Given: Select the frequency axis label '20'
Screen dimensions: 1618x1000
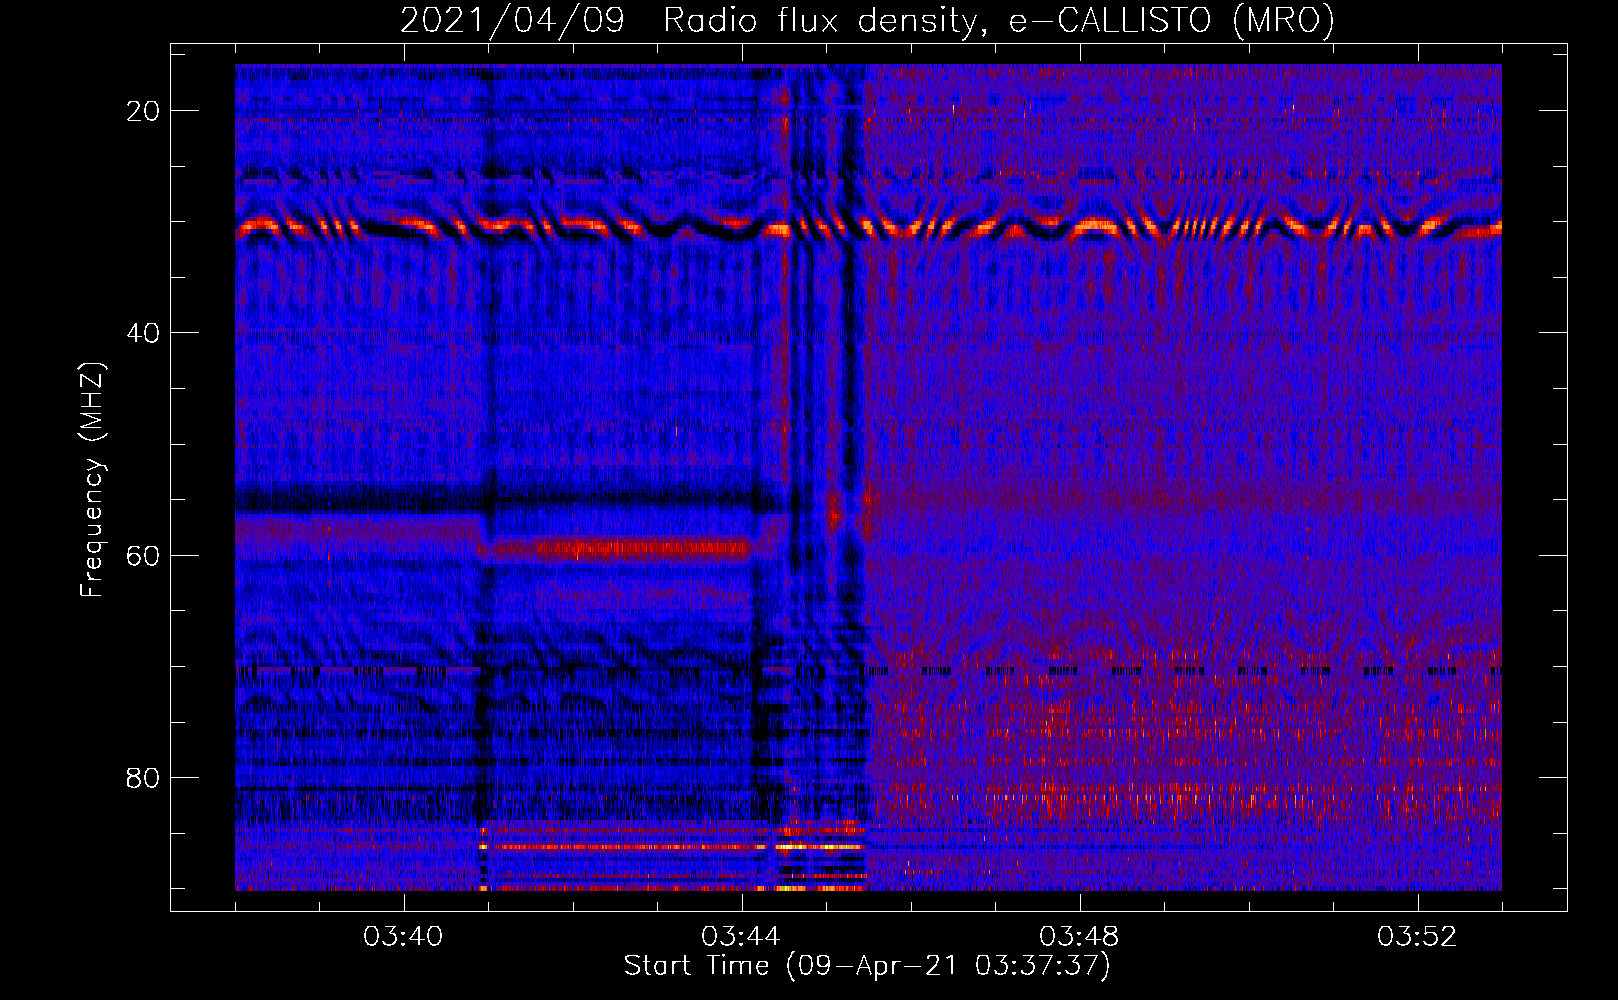Looking at the screenshot, I should [143, 111].
